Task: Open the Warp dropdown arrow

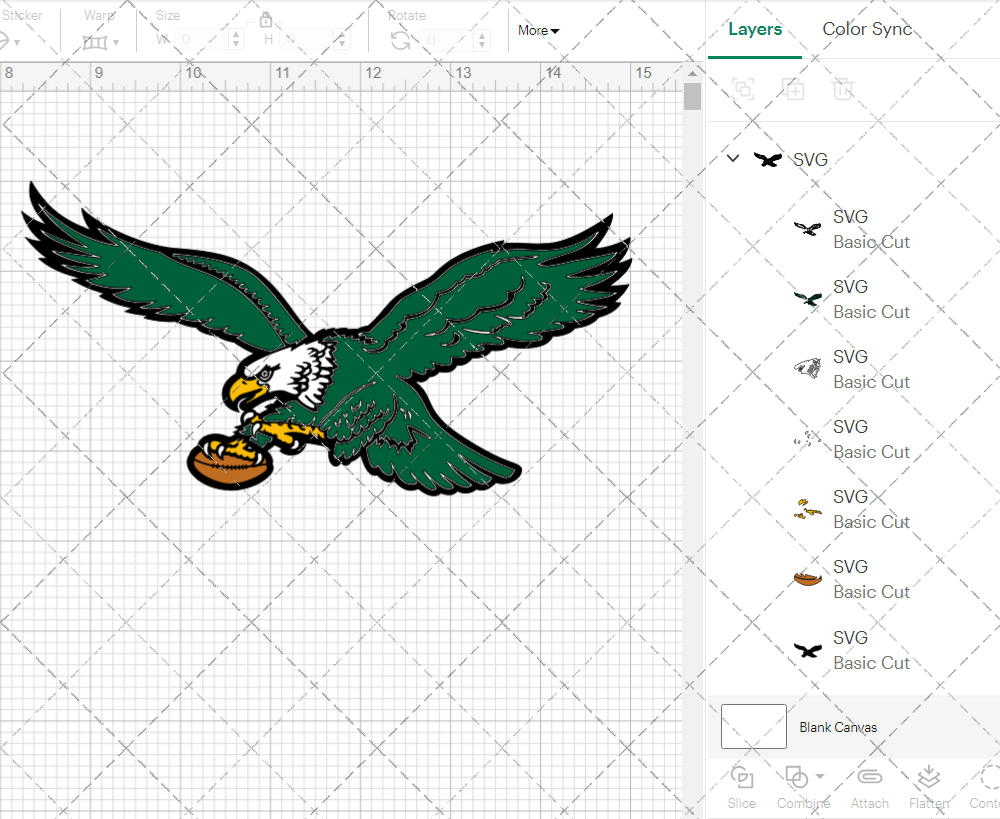Action: coord(116,43)
